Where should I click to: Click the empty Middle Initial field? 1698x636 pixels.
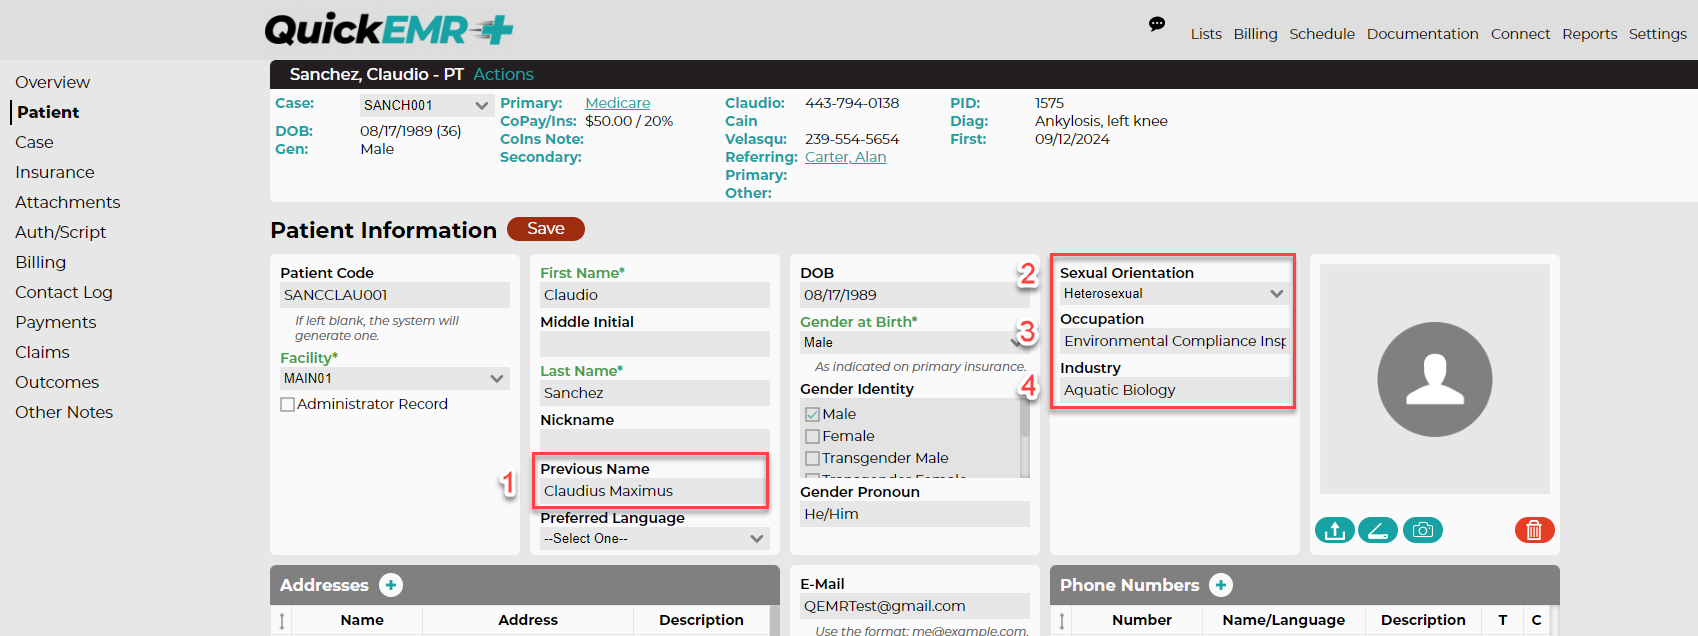(655, 344)
